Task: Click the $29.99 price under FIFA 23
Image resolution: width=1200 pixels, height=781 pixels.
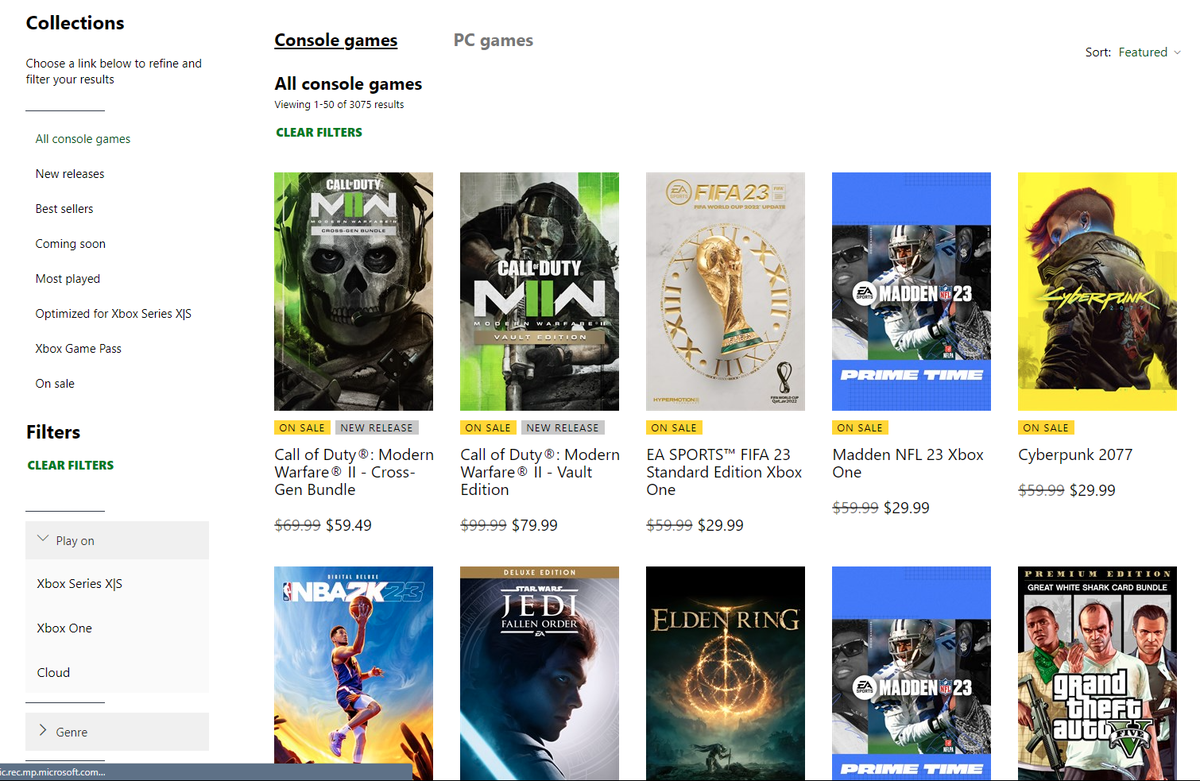Action: pos(721,525)
